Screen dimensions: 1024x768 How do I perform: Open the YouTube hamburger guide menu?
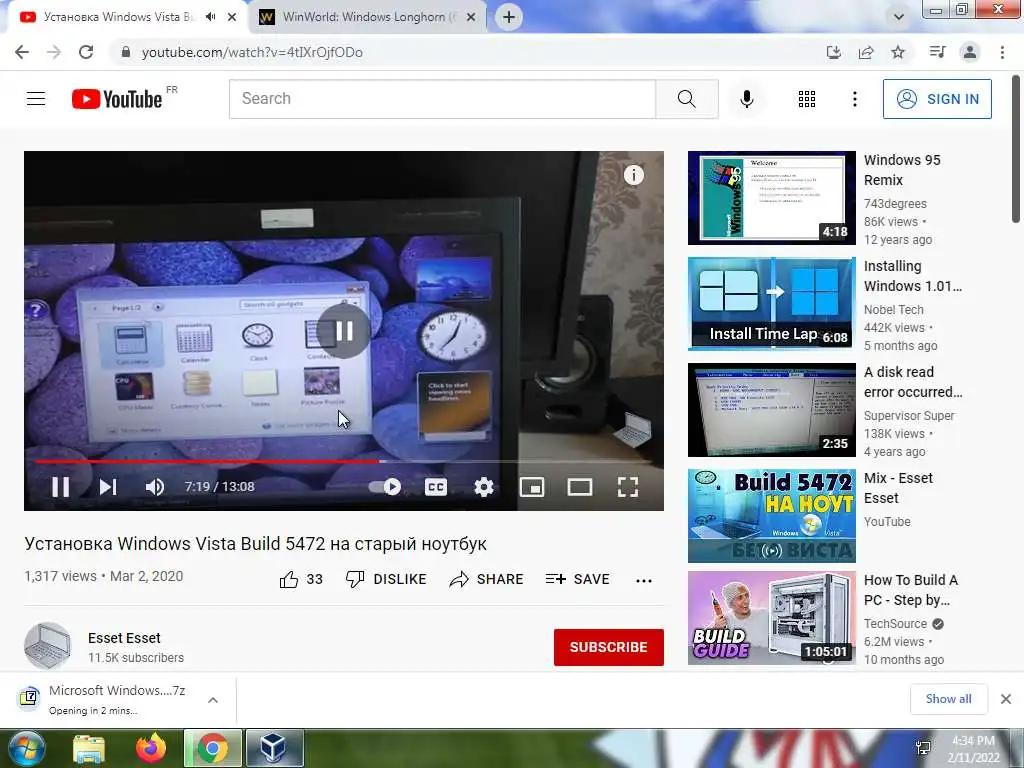point(36,99)
